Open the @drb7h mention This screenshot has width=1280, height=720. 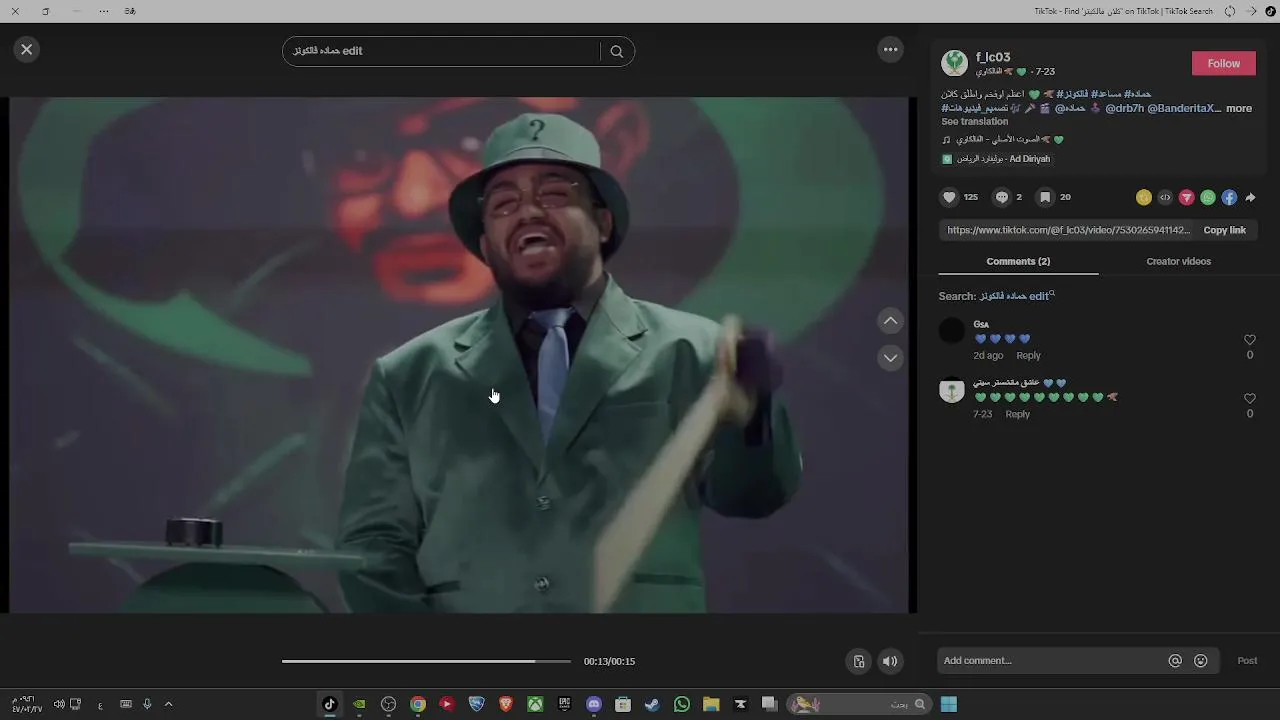click(1124, 108)
